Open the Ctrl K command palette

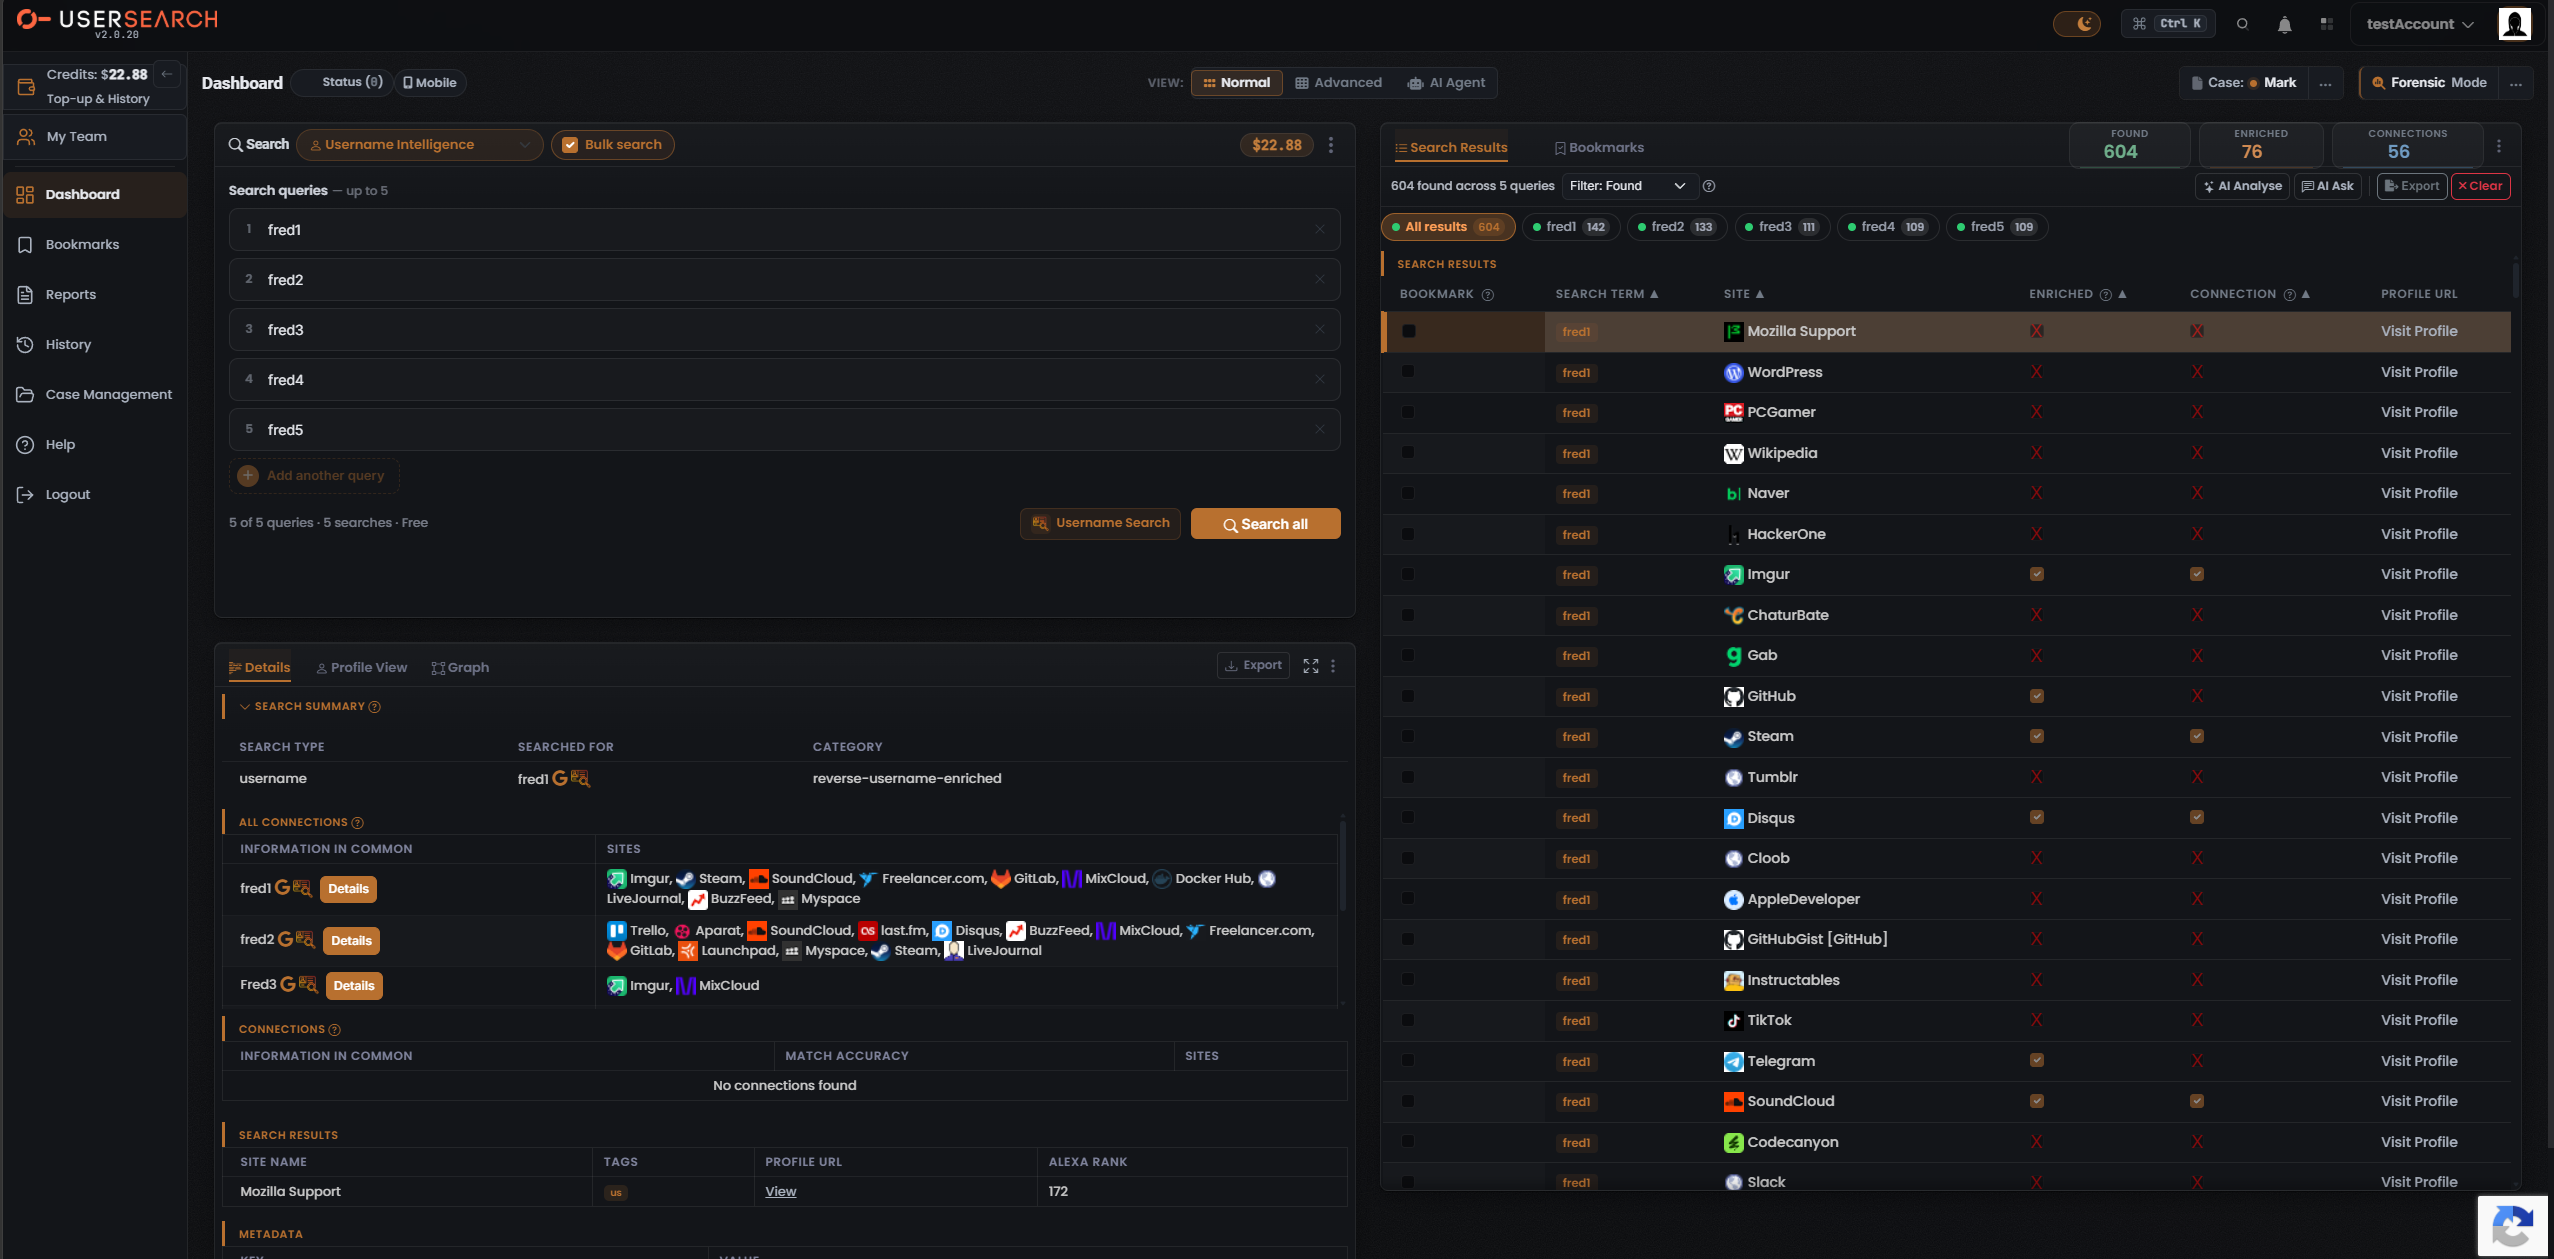point(2167,23)
